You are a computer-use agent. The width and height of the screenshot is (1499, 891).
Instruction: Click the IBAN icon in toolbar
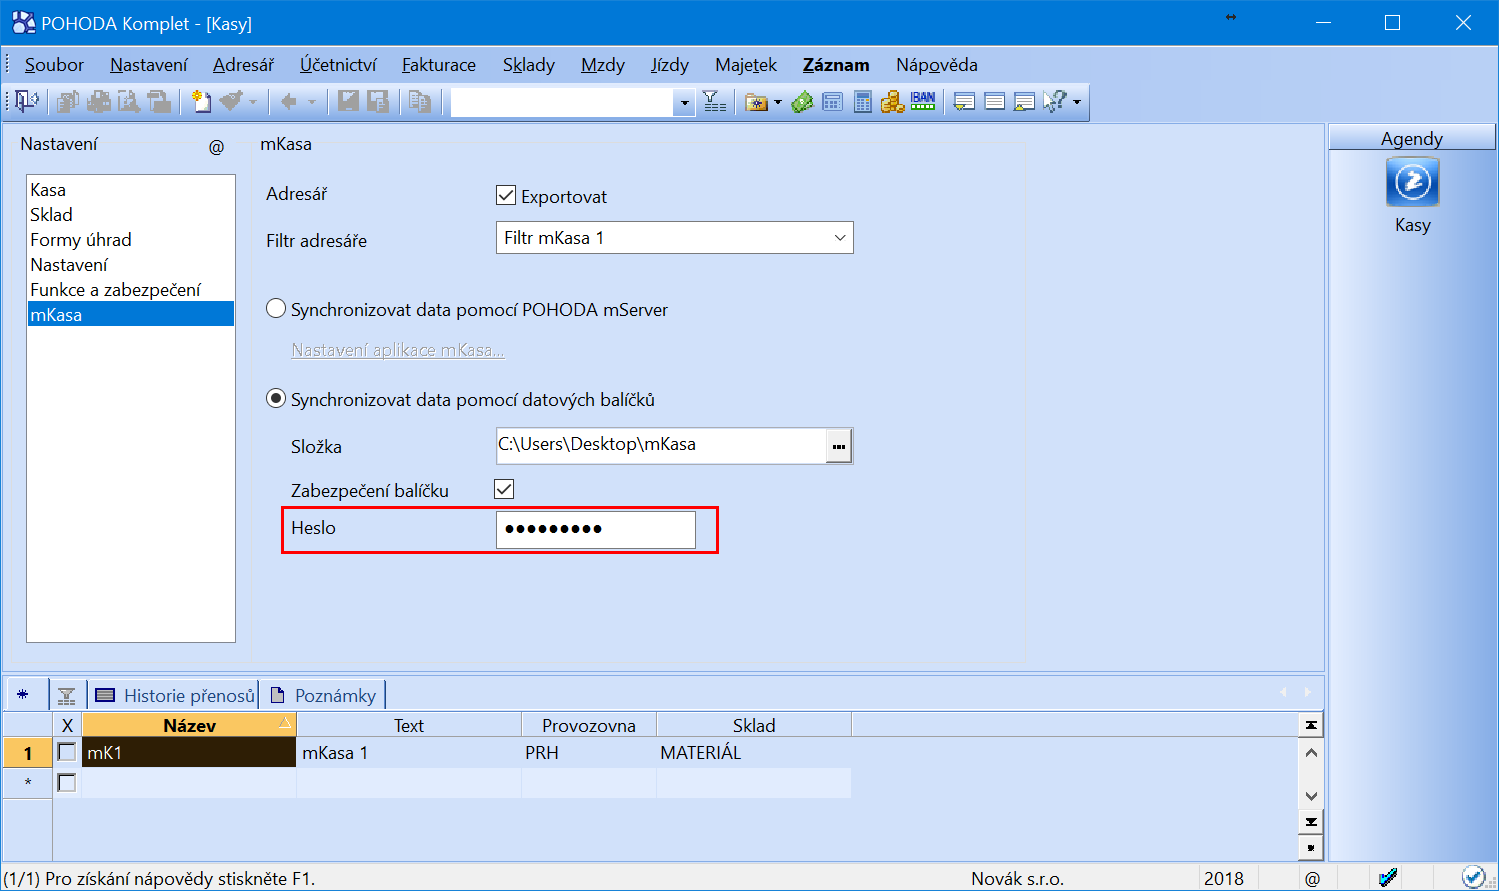tap(923, 101)
